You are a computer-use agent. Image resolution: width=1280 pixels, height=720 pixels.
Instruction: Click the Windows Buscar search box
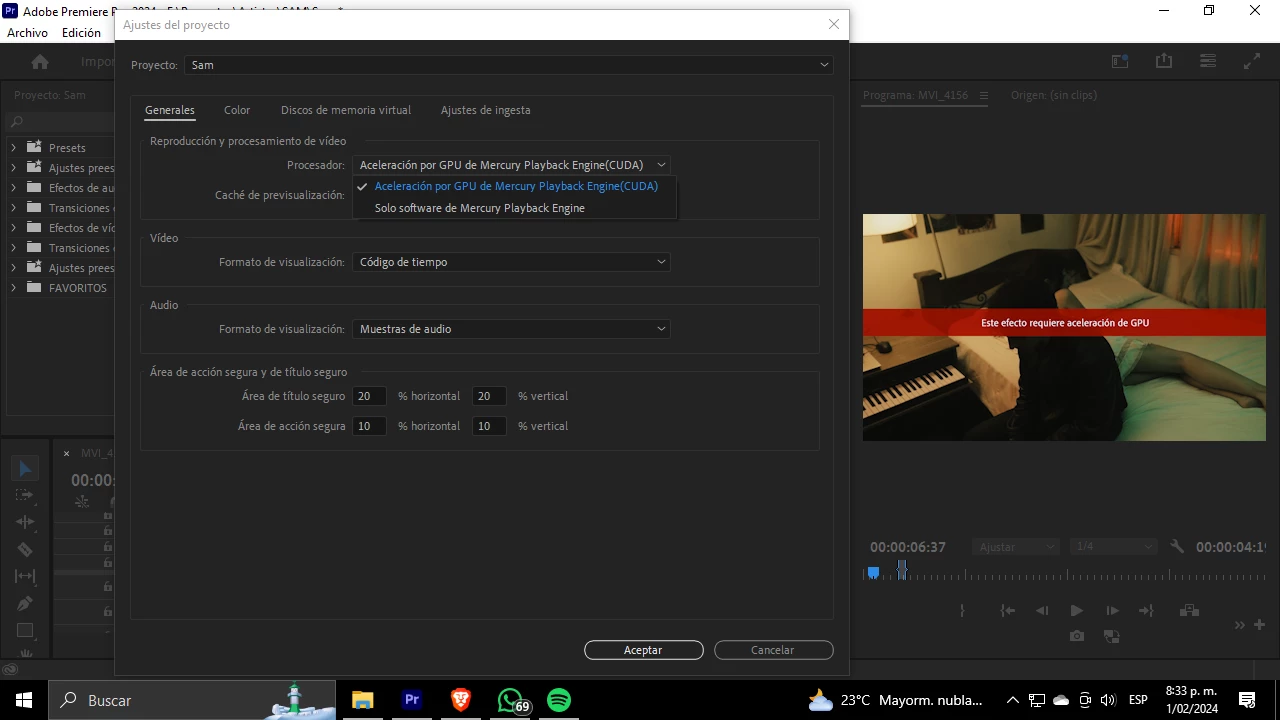192,700
